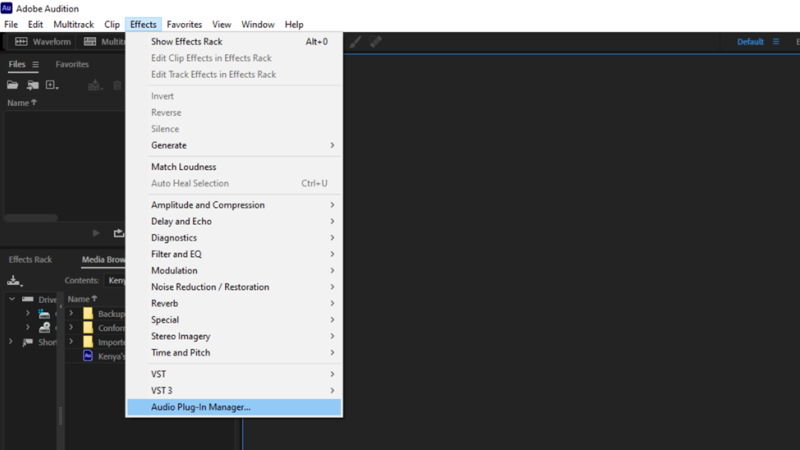Open the Window menu
Viewport: 800px width, 450px height.
(x=258, y=24)
